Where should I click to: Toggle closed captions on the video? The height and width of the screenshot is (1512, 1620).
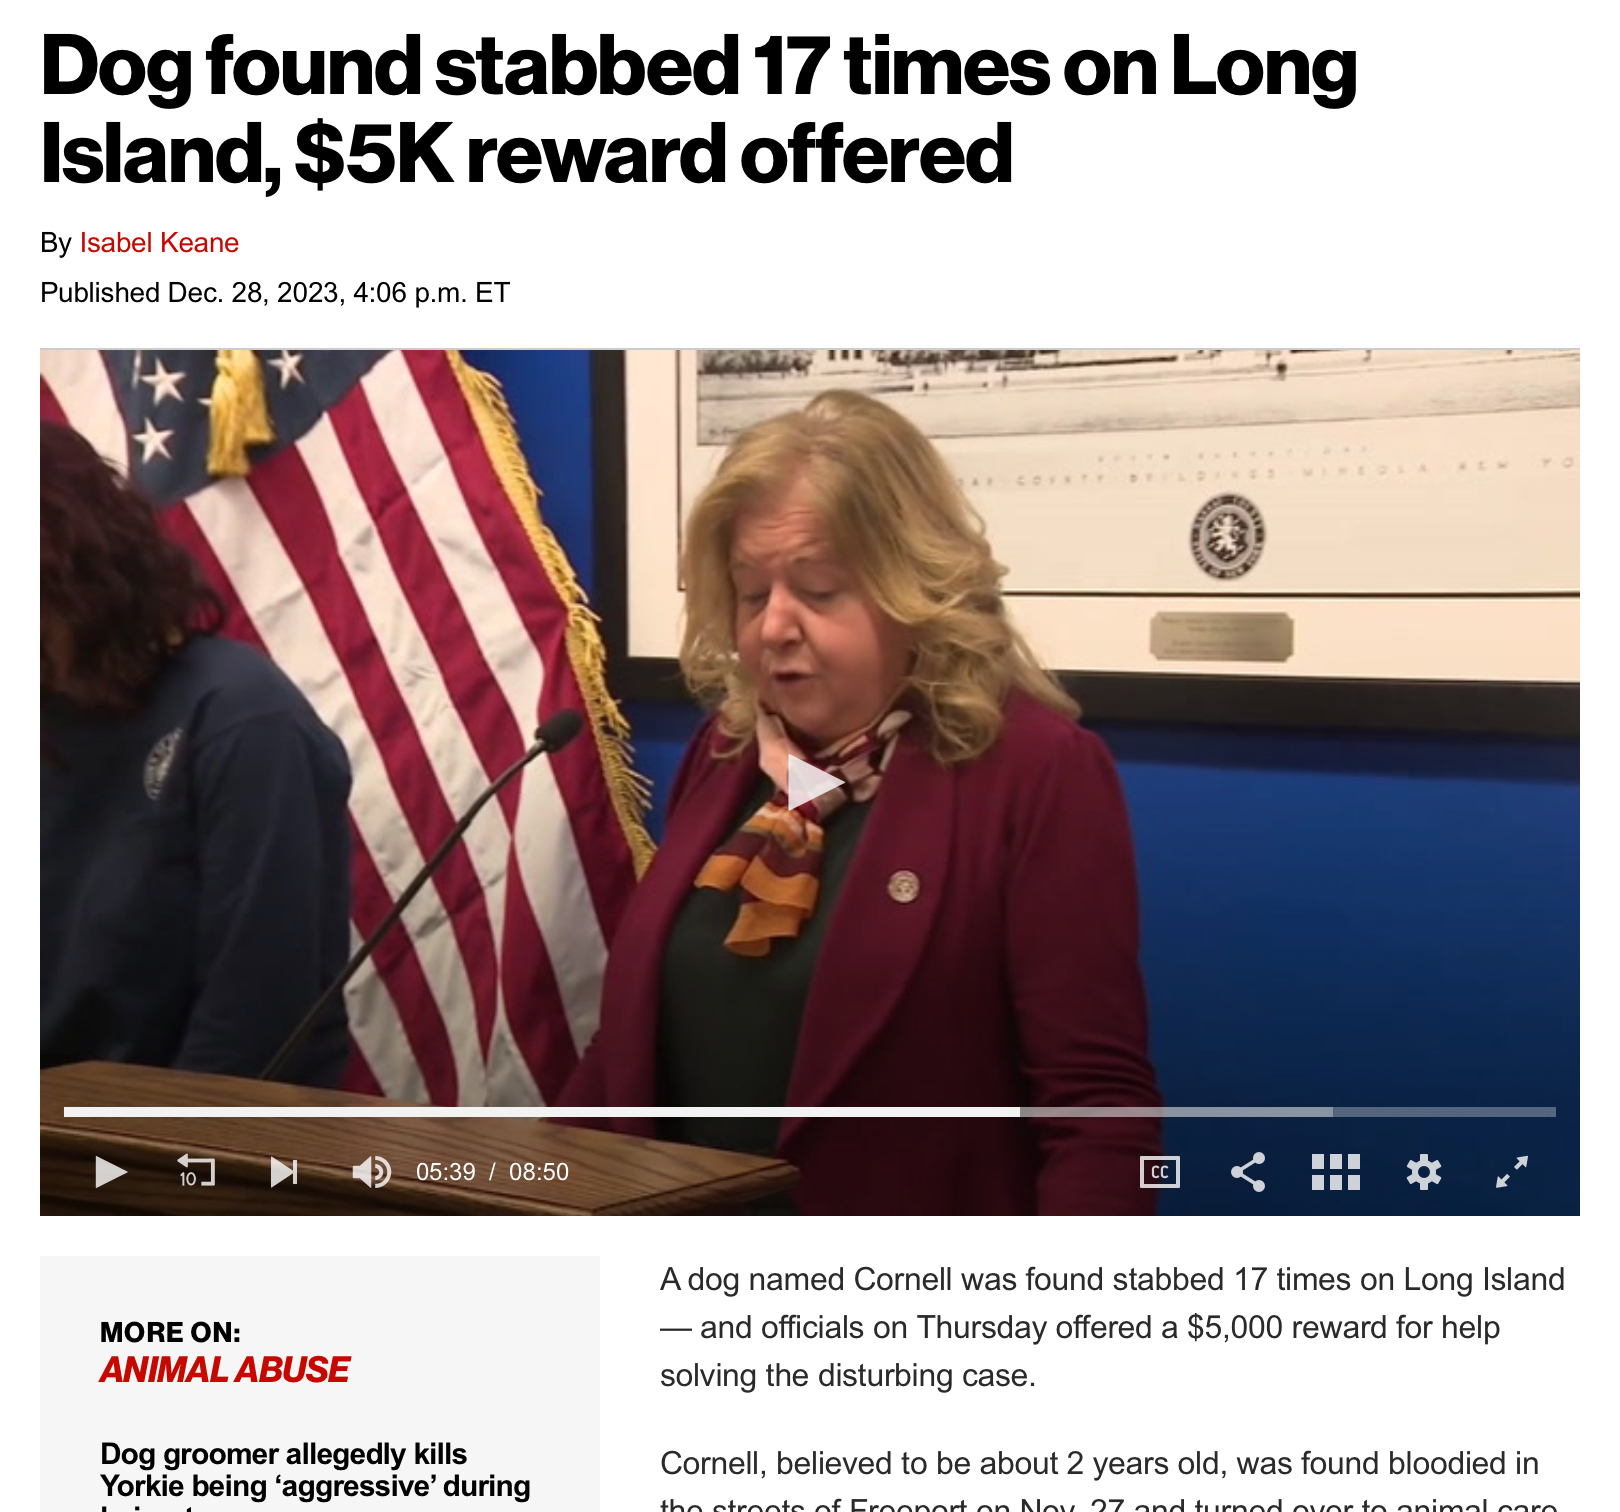pyautogui.click(x=1160, y=1171)
